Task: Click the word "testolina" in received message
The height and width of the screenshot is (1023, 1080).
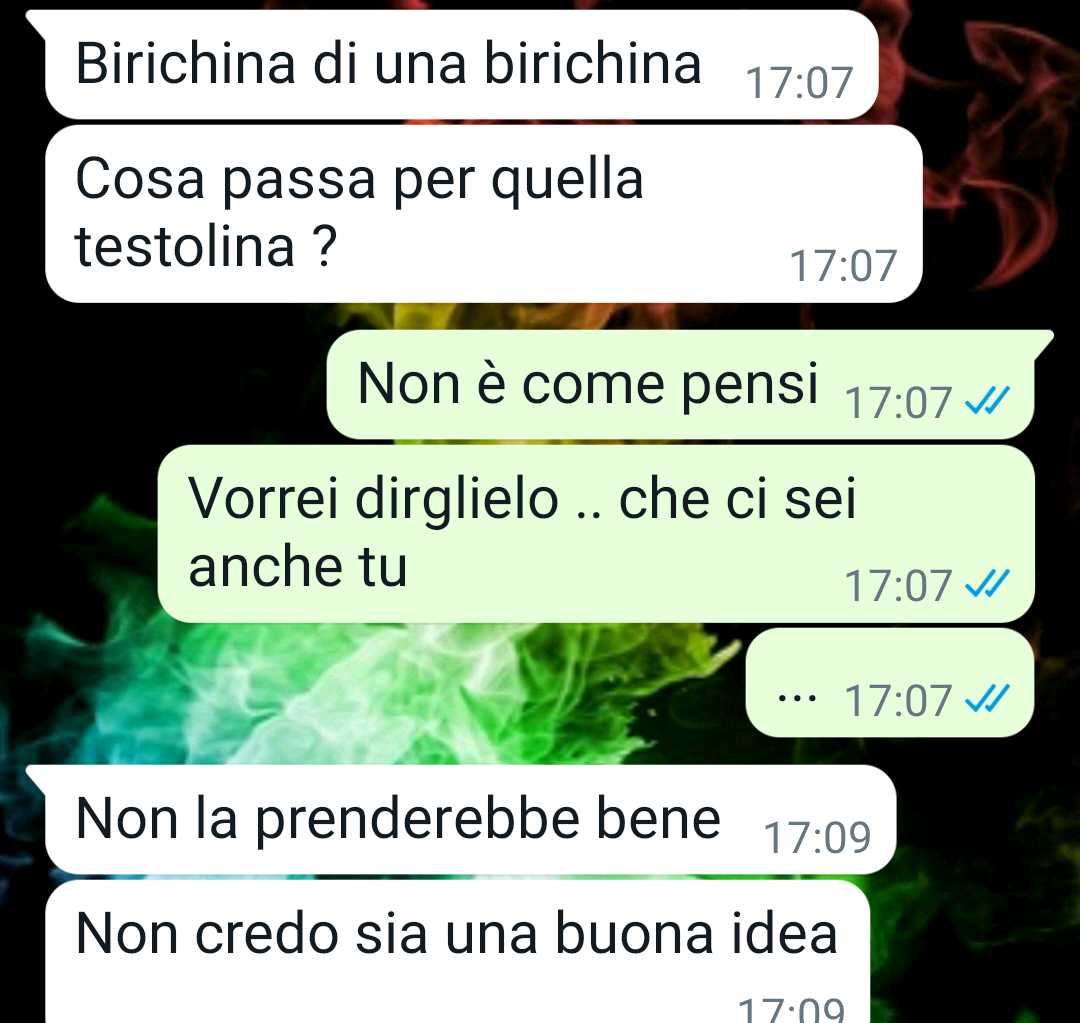Action: click(185, 246)
